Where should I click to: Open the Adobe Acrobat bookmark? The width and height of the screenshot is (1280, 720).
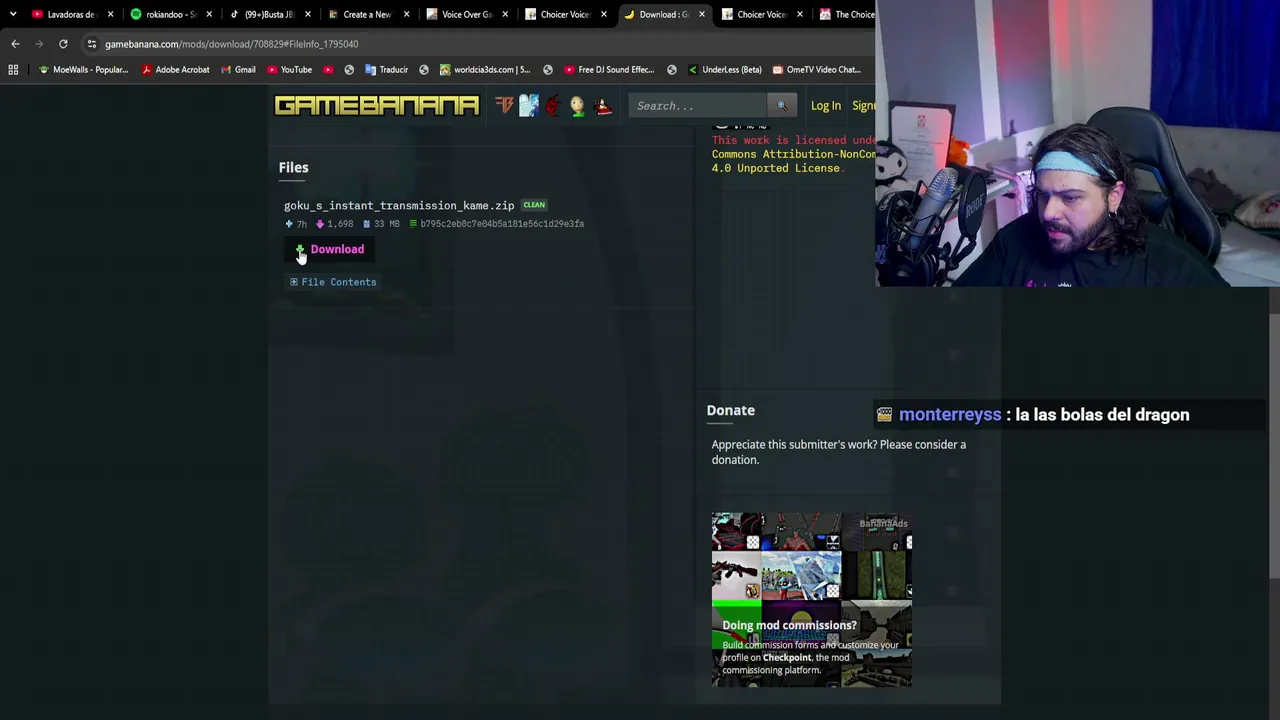pos(175,70)
